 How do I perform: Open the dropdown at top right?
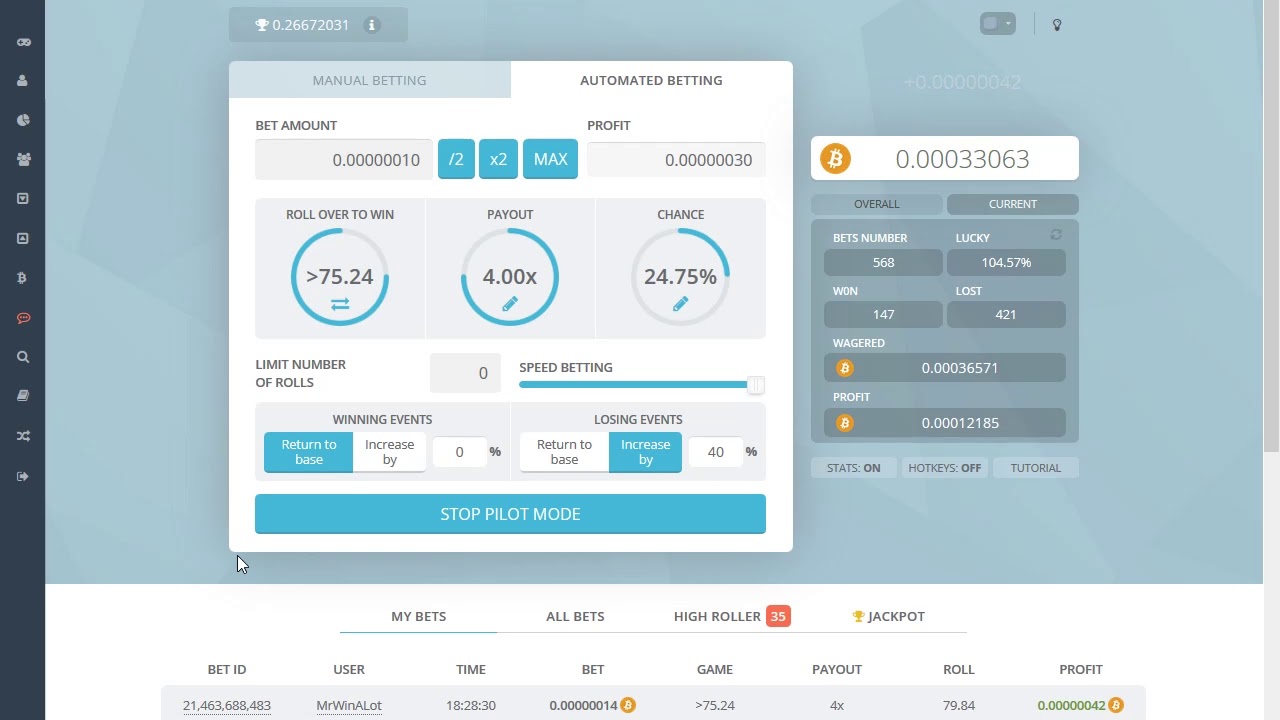point(998,24)
